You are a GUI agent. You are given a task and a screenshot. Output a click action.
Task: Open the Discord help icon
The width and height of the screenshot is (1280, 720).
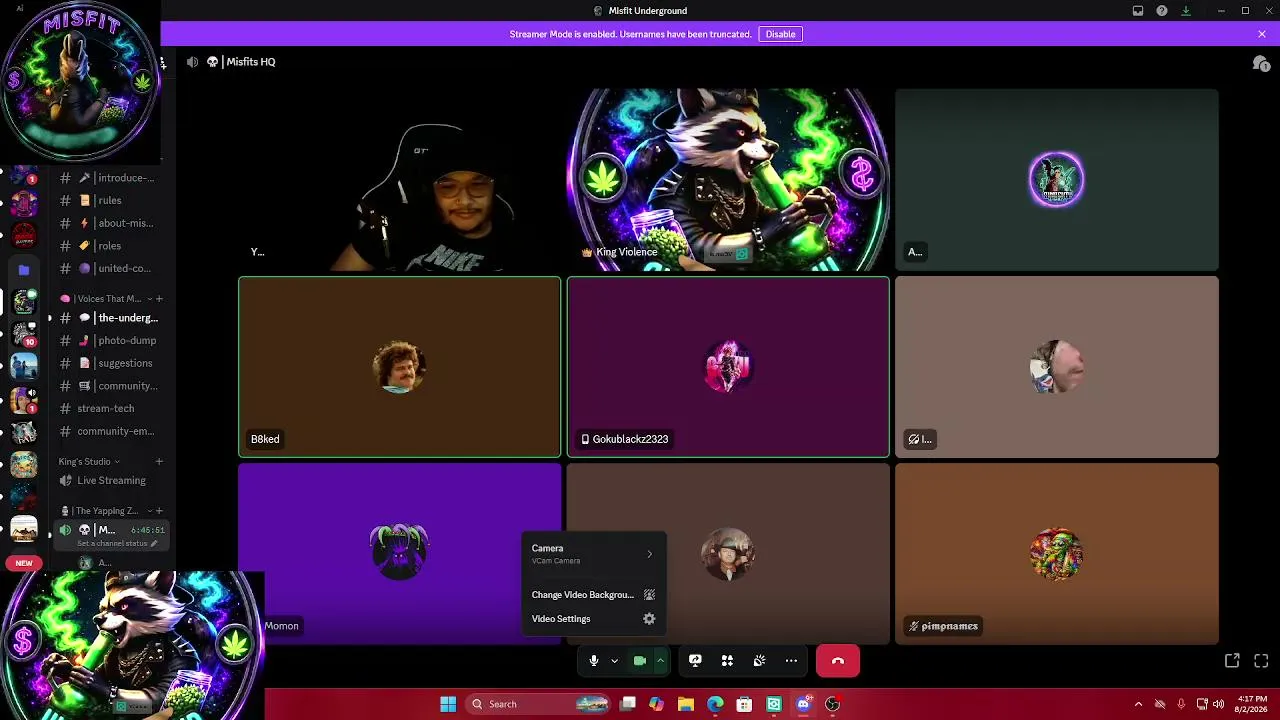point(1162,11)
